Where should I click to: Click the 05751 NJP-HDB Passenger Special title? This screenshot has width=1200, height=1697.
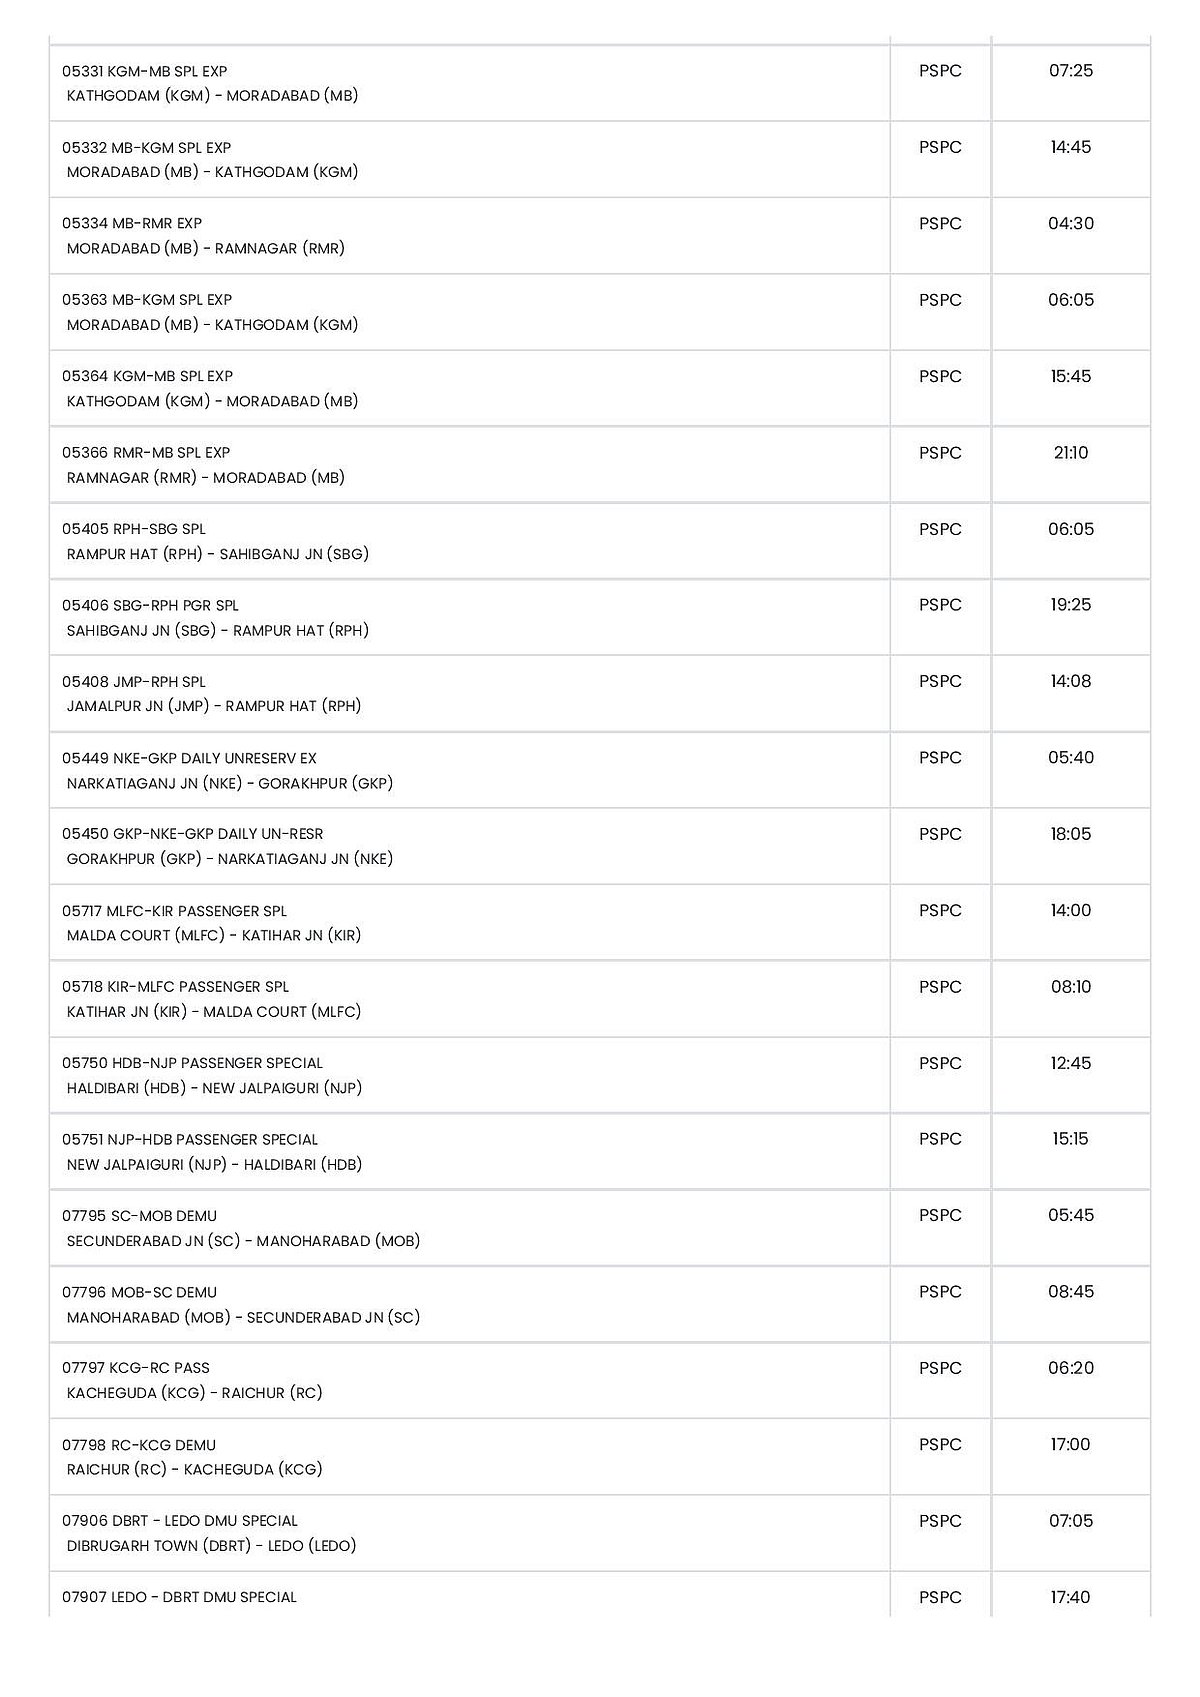point(190,1139)
